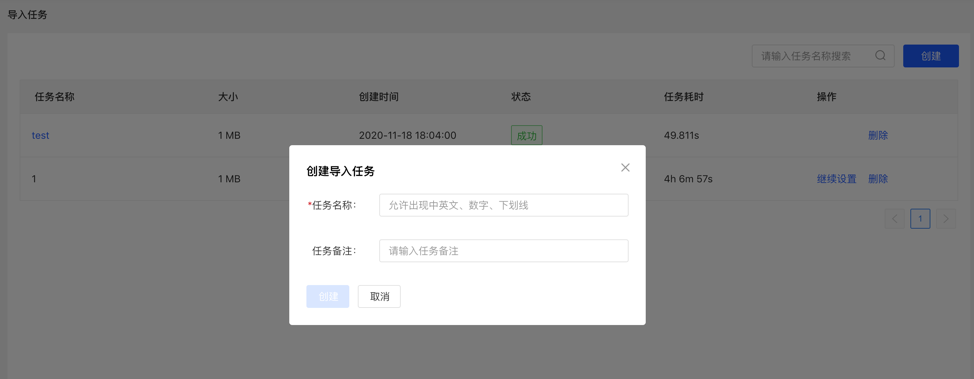Click the 大小 column header

click(228, 97)
